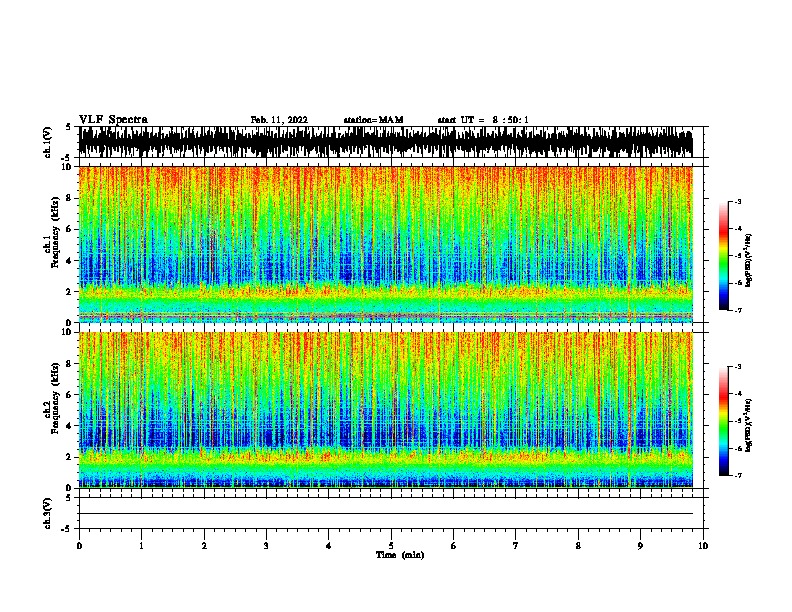Click time axis tick label "1"

(141, 546)
